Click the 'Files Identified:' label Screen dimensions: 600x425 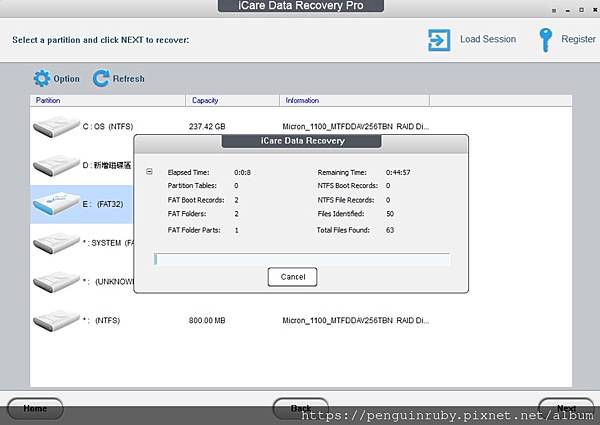click(x=341, y=214)
